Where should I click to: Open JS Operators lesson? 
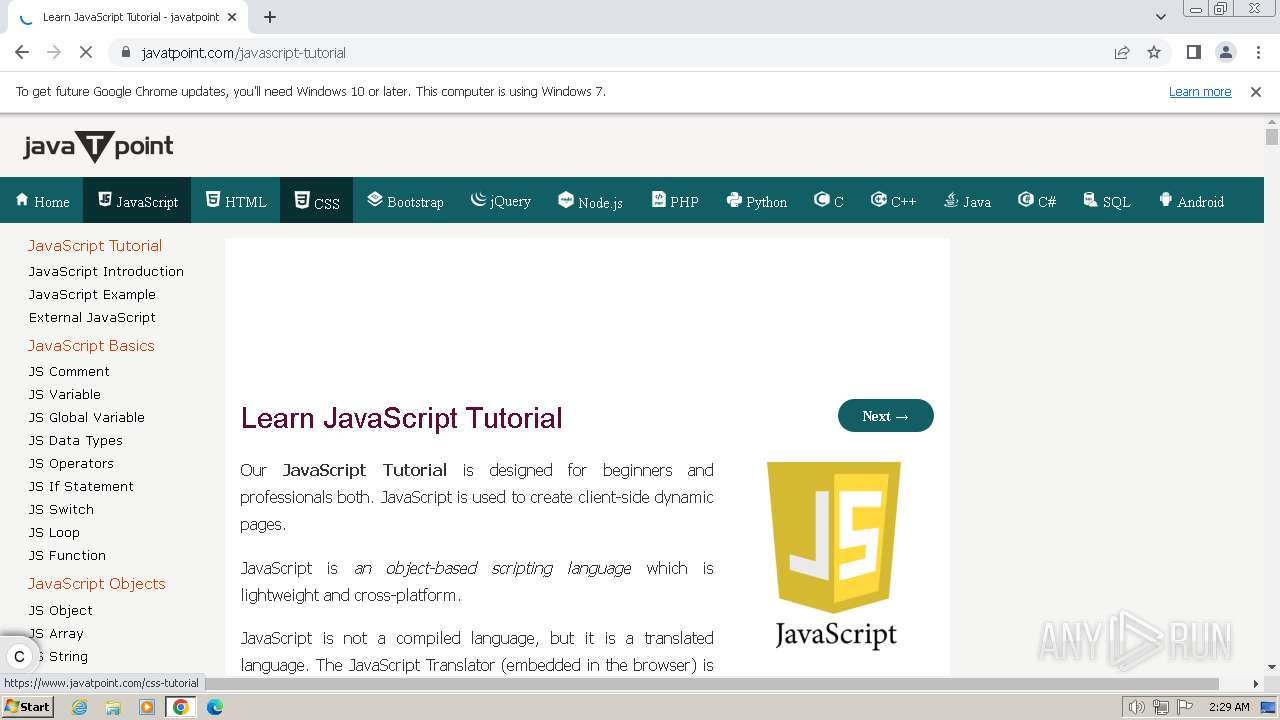(71, 463)
